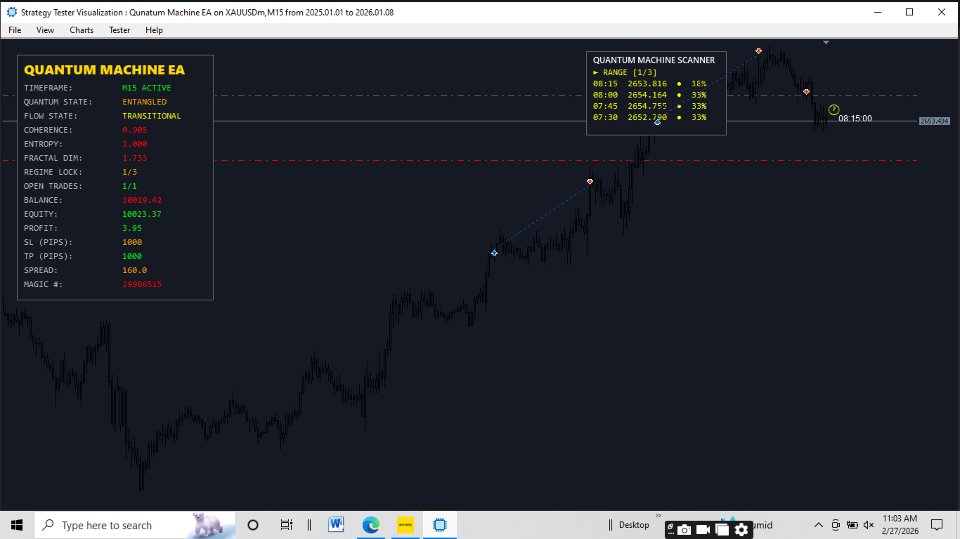Open the taskbar clock and date
960x539 pixels.
click(899, 525)
